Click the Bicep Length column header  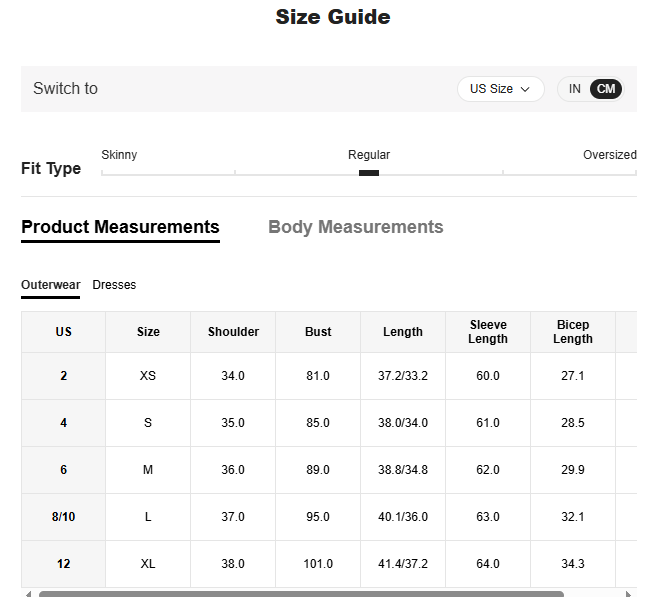tap(573, 332)
